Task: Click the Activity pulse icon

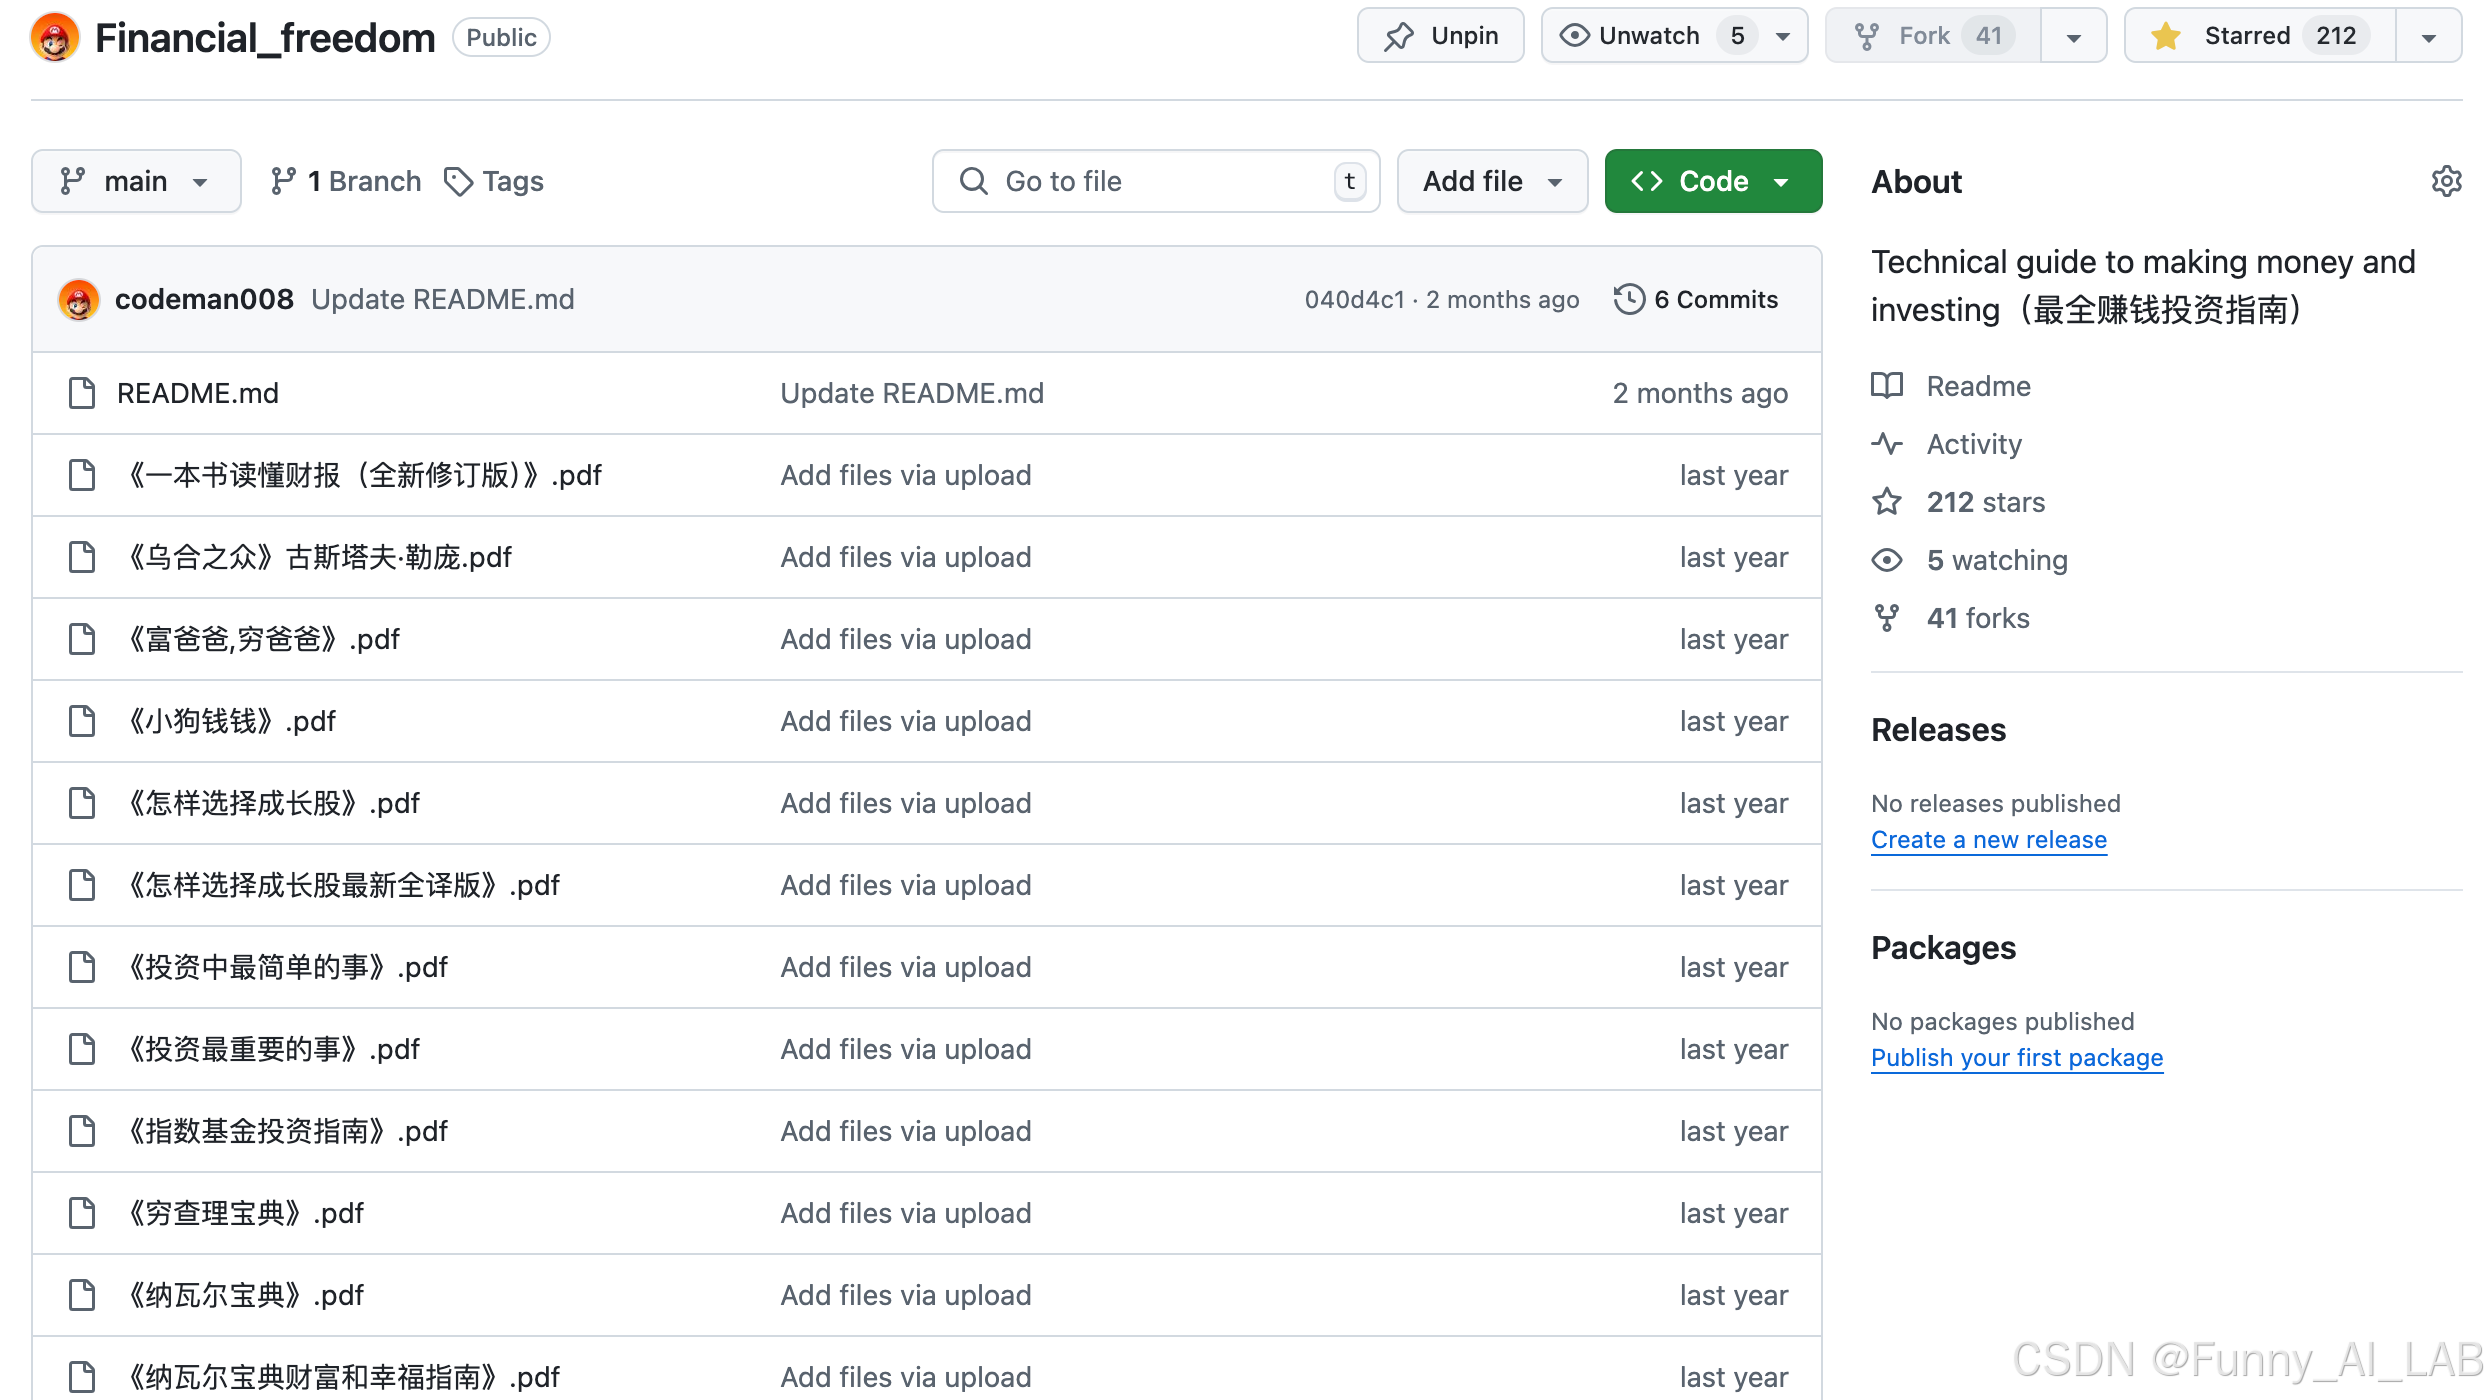Action: tap(1887, 444)
